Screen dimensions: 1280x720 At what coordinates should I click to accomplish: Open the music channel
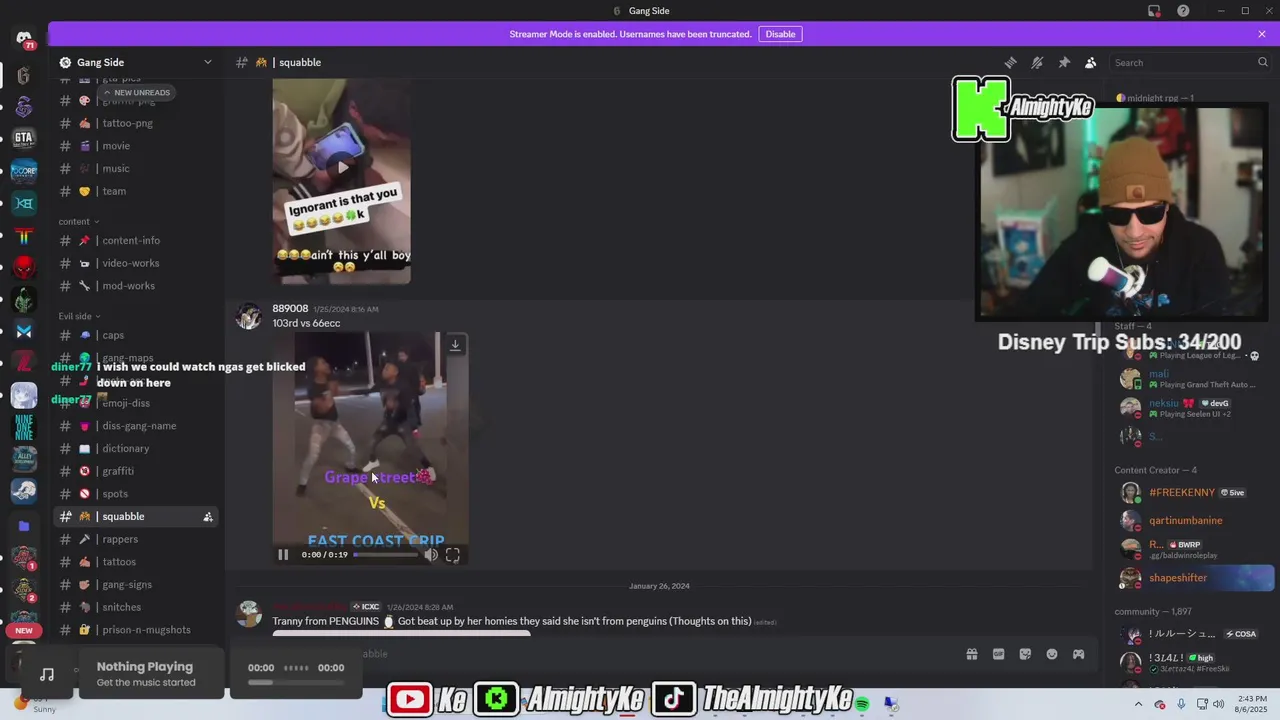[x=136, y=168]
